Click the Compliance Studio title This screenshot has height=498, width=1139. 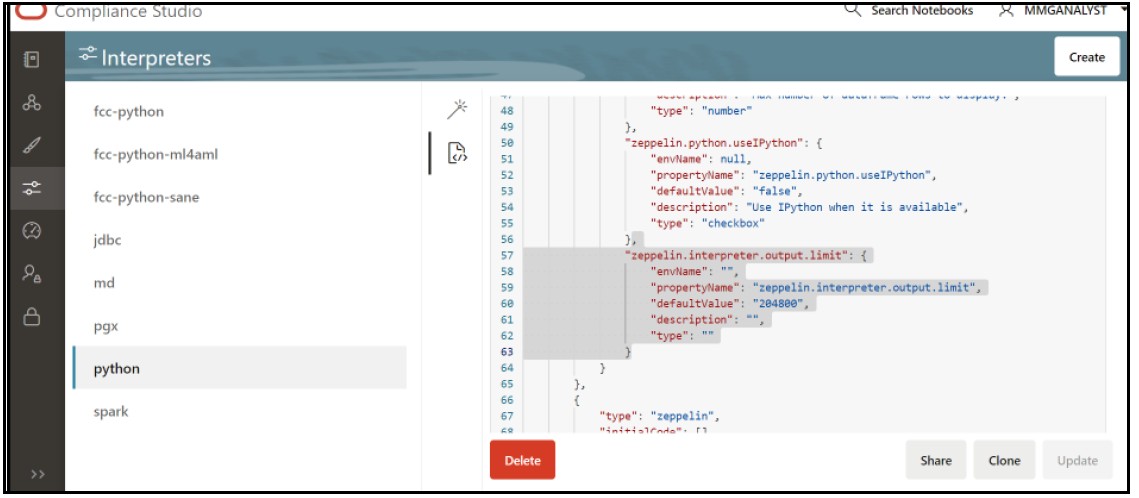click(128, 12)
